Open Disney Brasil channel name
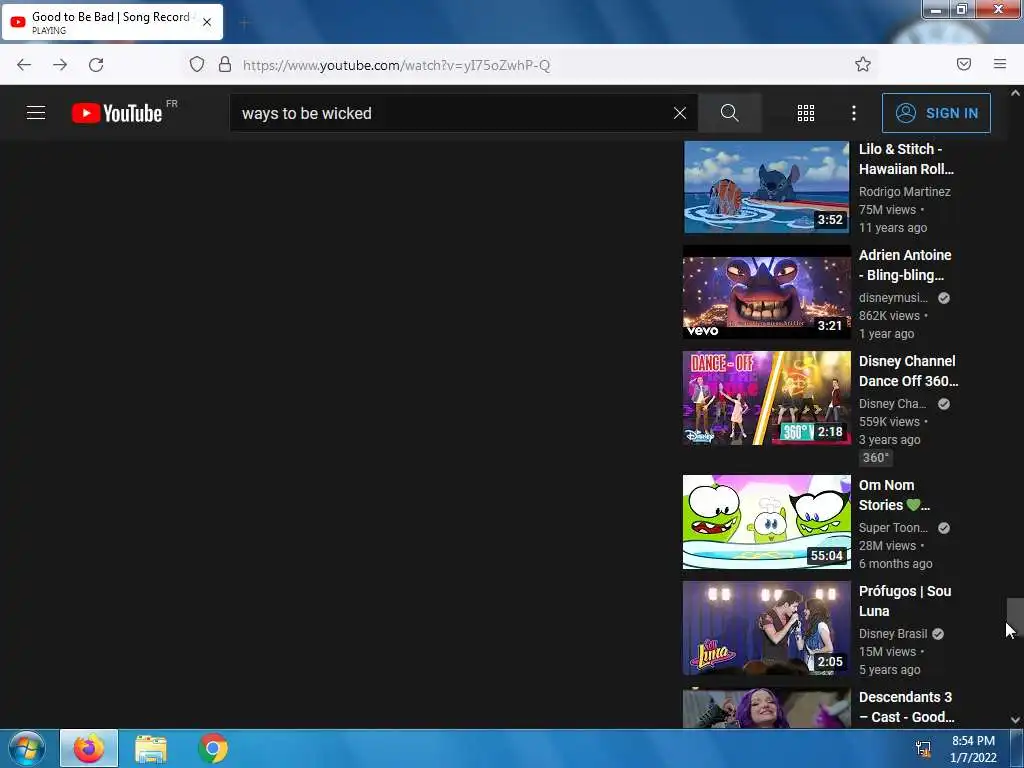 (x=893, y=633)
